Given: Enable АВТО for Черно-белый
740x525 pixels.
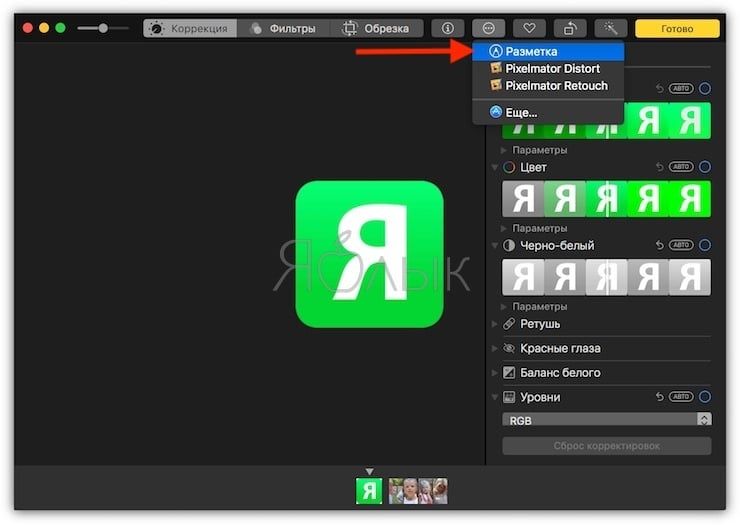Looking at the screenshot, I should click(x=681, y=245).
